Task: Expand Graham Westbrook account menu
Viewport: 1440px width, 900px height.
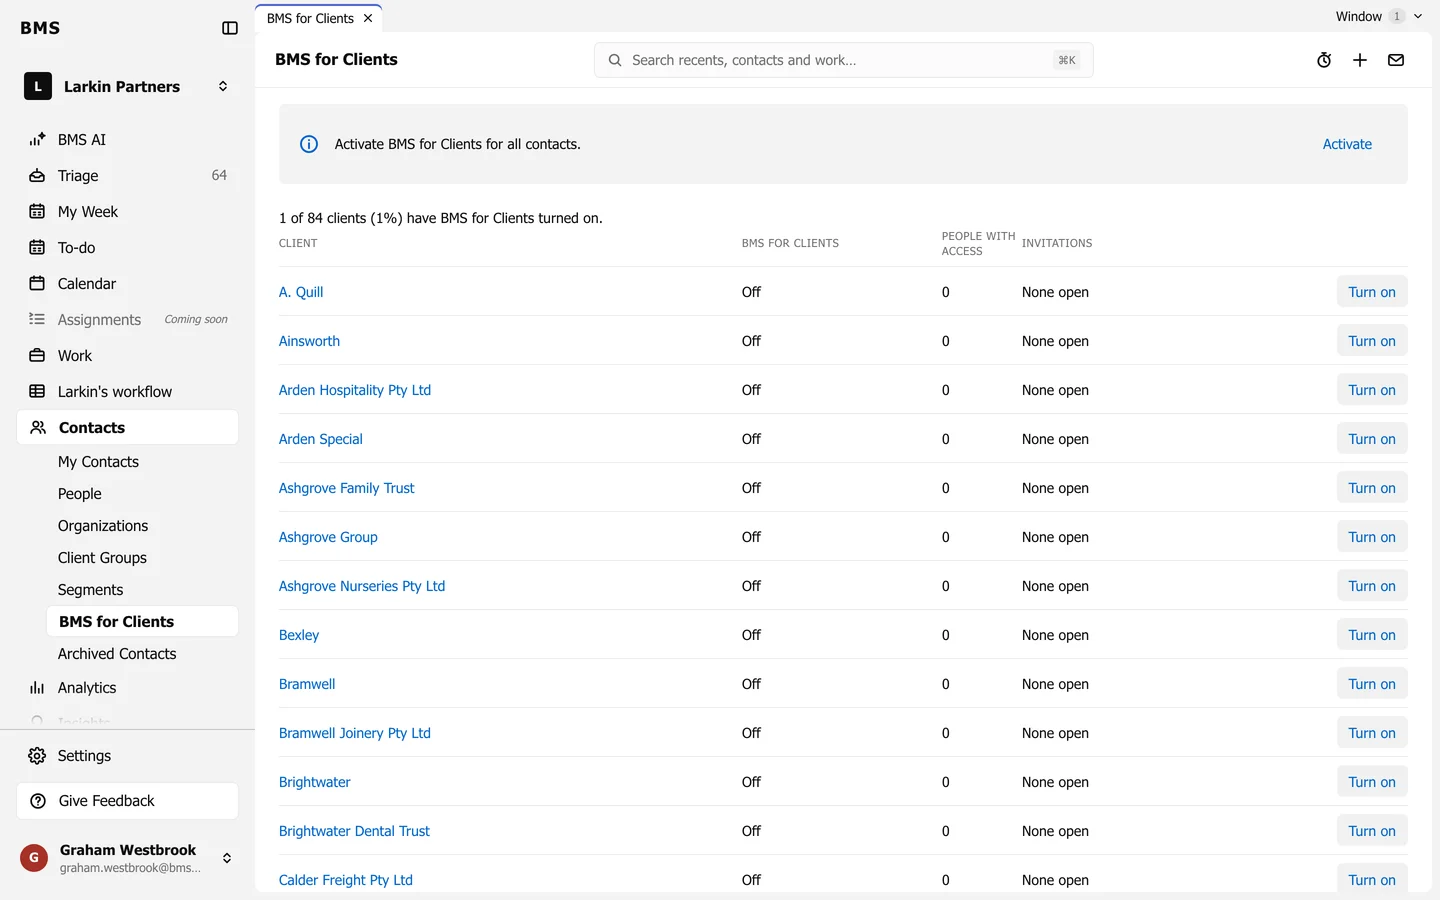Action: tap(128, 858)
